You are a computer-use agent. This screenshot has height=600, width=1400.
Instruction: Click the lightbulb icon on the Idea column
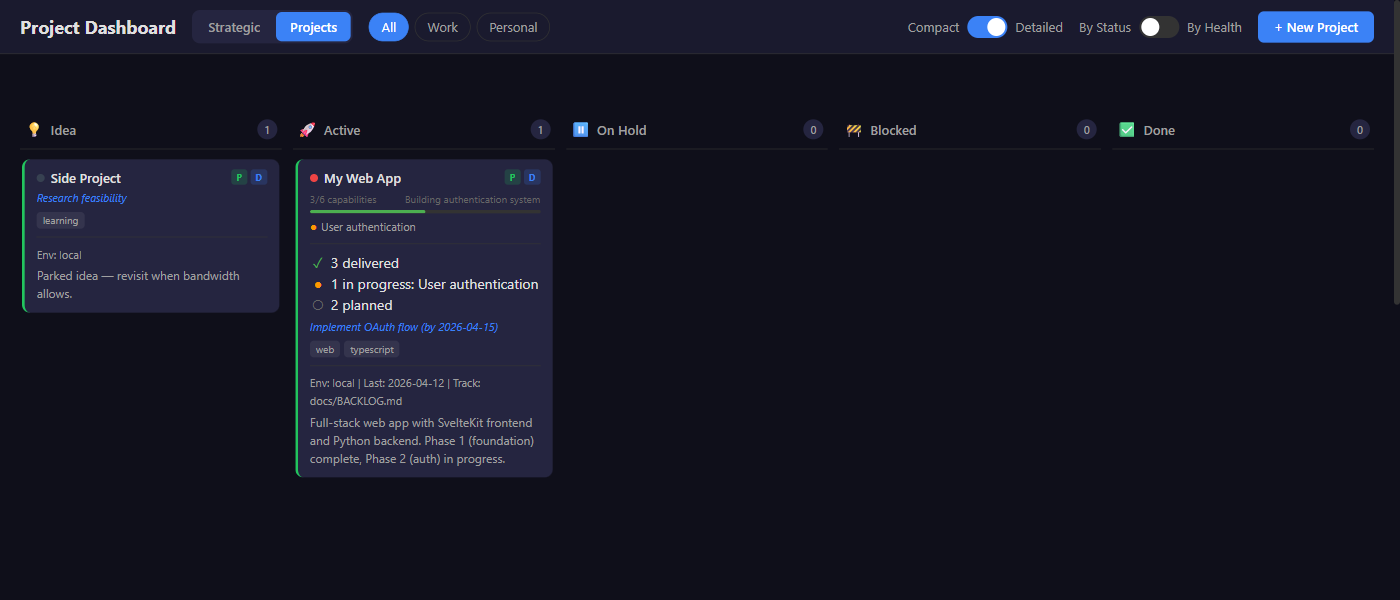36,129
